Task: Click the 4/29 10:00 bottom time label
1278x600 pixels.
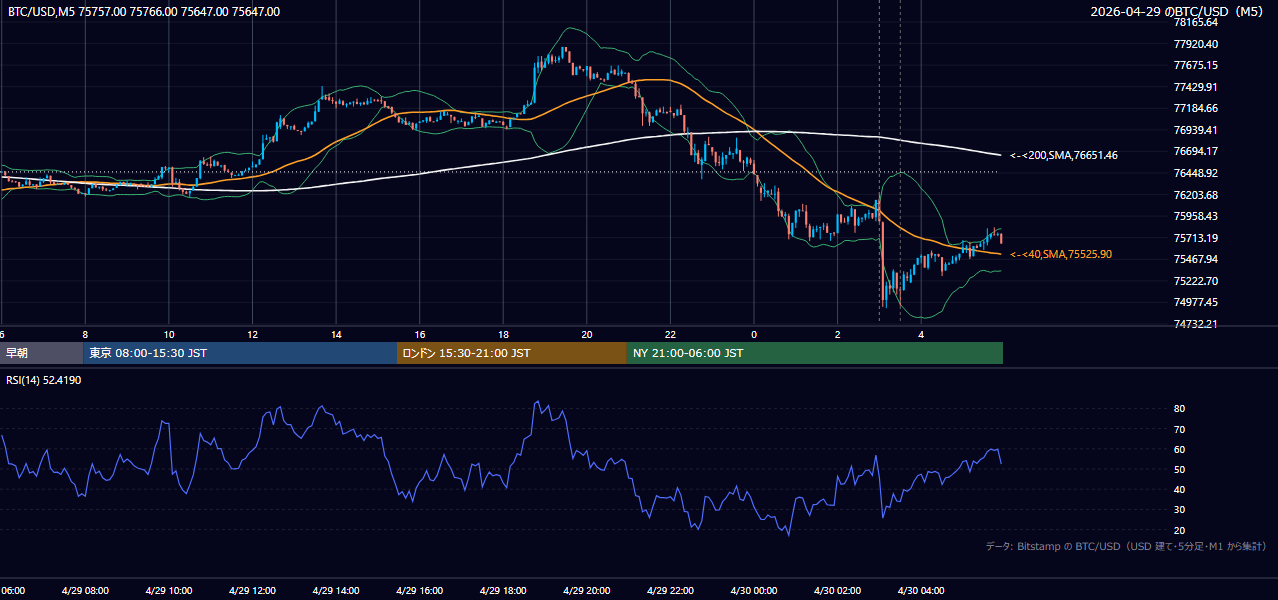Action: (x=168, y=591)
